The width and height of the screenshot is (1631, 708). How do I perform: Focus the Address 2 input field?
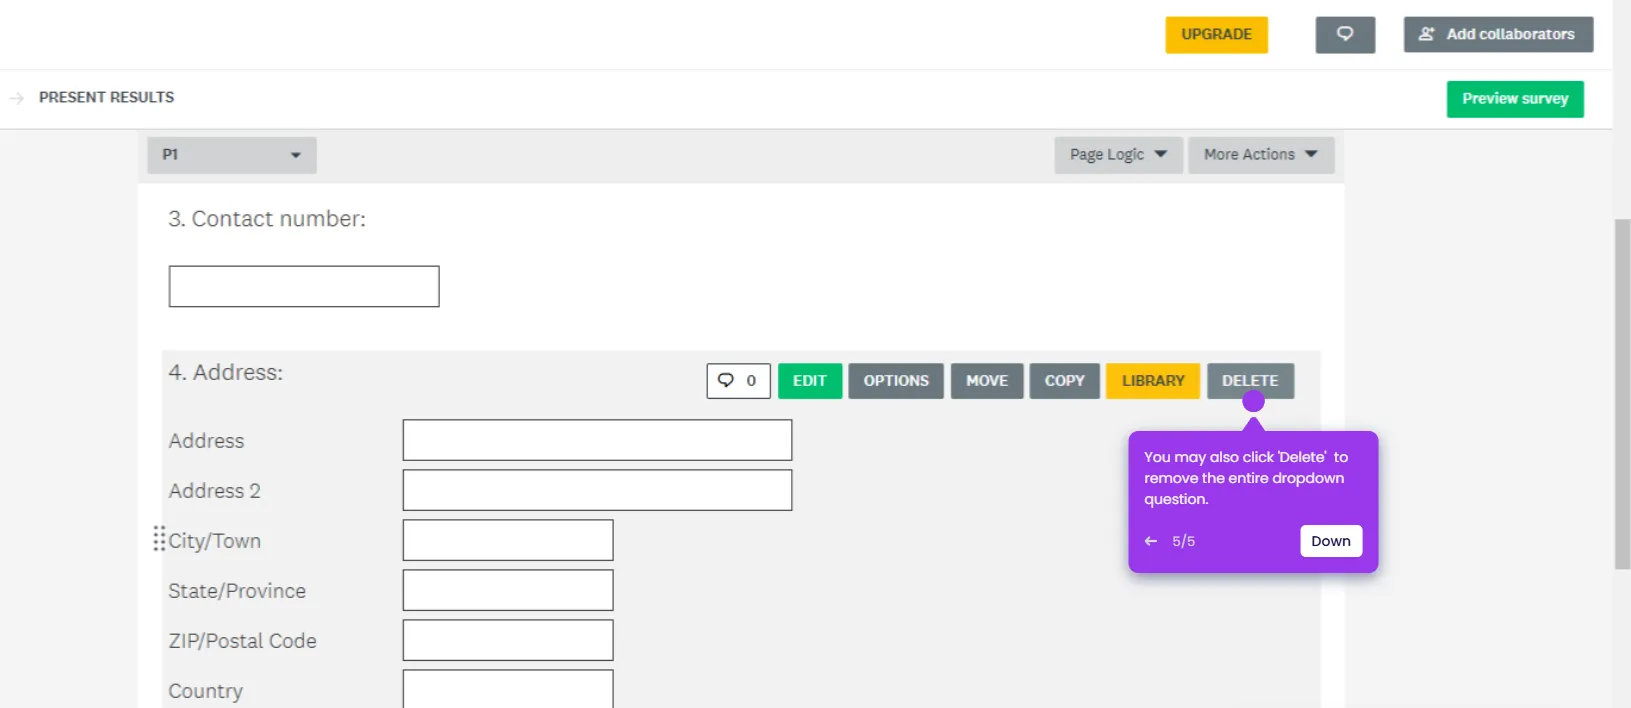point(597,490)
